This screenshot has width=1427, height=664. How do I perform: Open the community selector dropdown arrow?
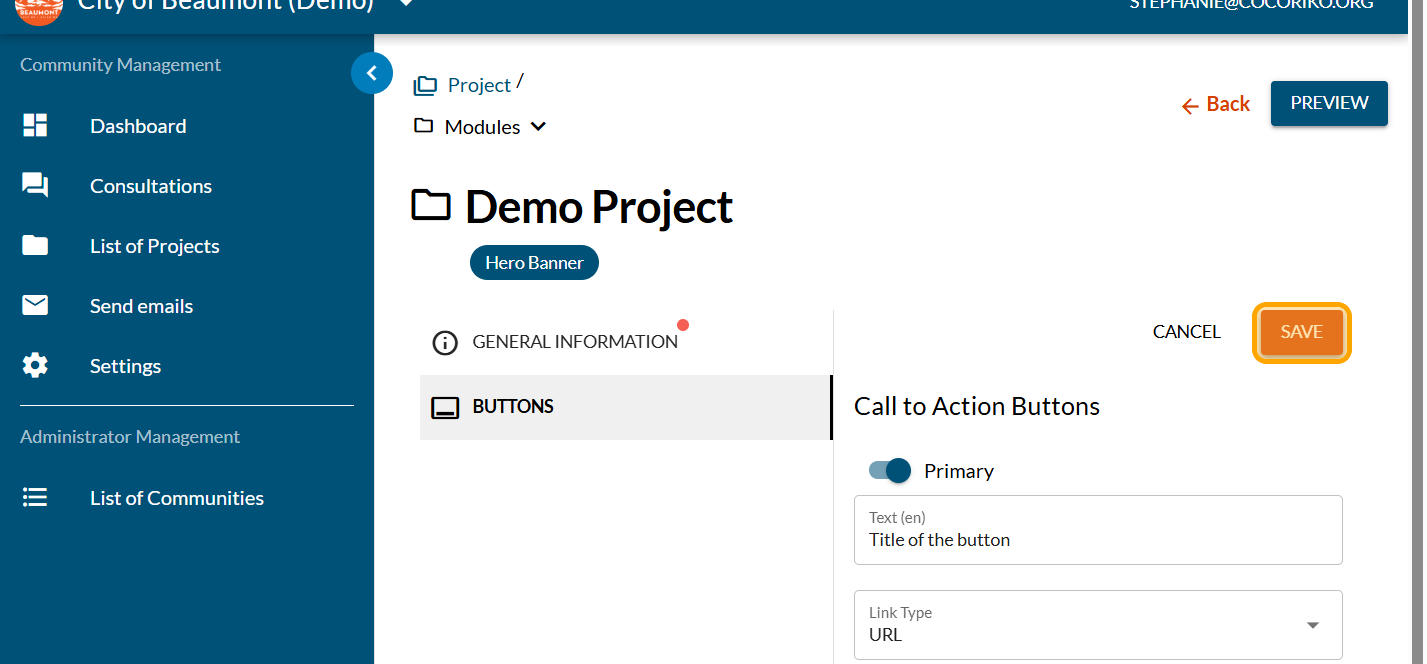coord(405,4)
